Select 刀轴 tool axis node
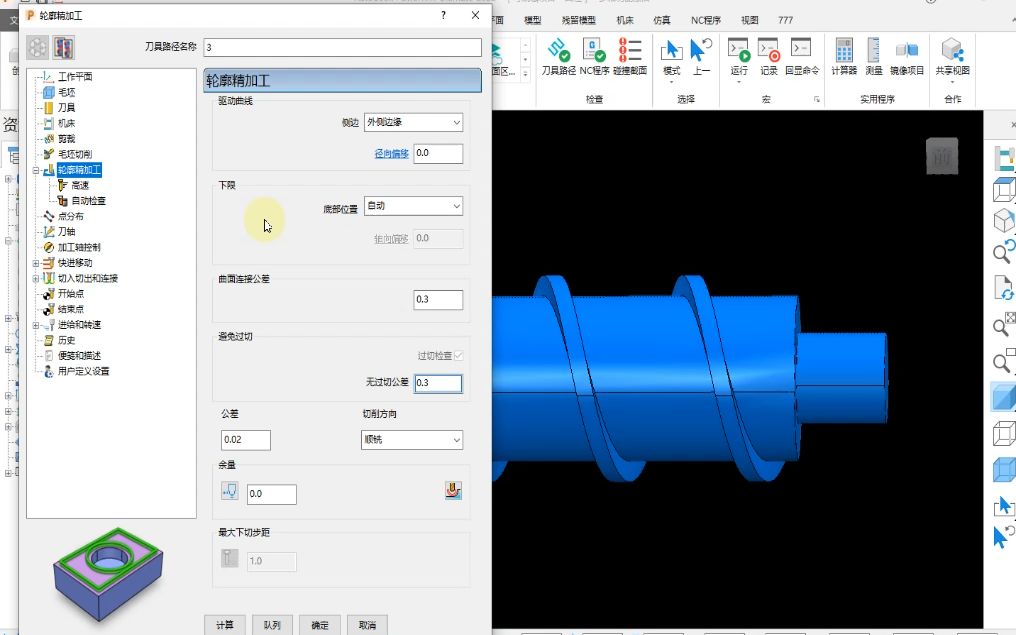1016x635 pixels. click(x=66, y=231)
